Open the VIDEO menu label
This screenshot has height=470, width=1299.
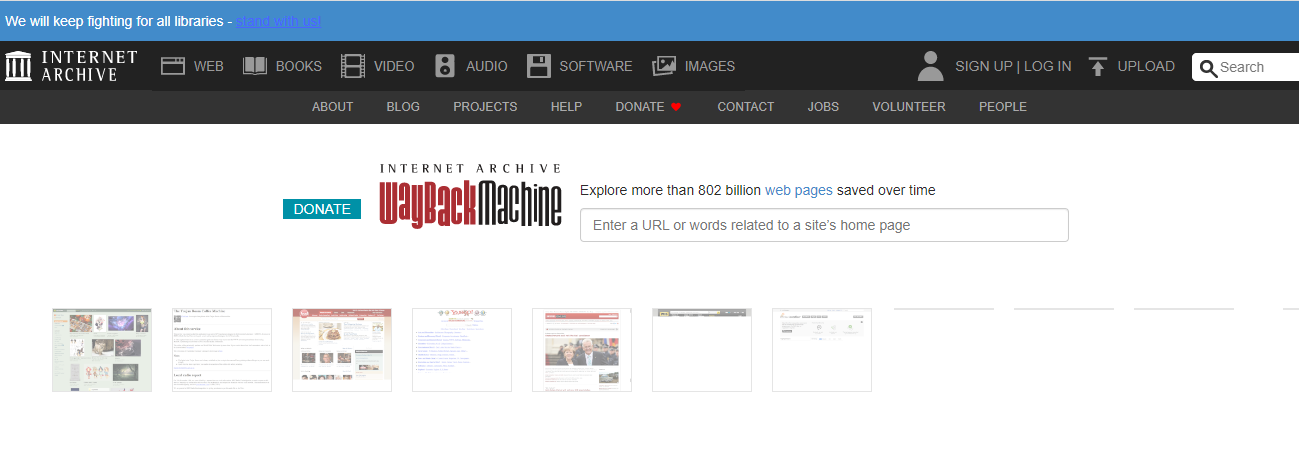tap(394, 66)
